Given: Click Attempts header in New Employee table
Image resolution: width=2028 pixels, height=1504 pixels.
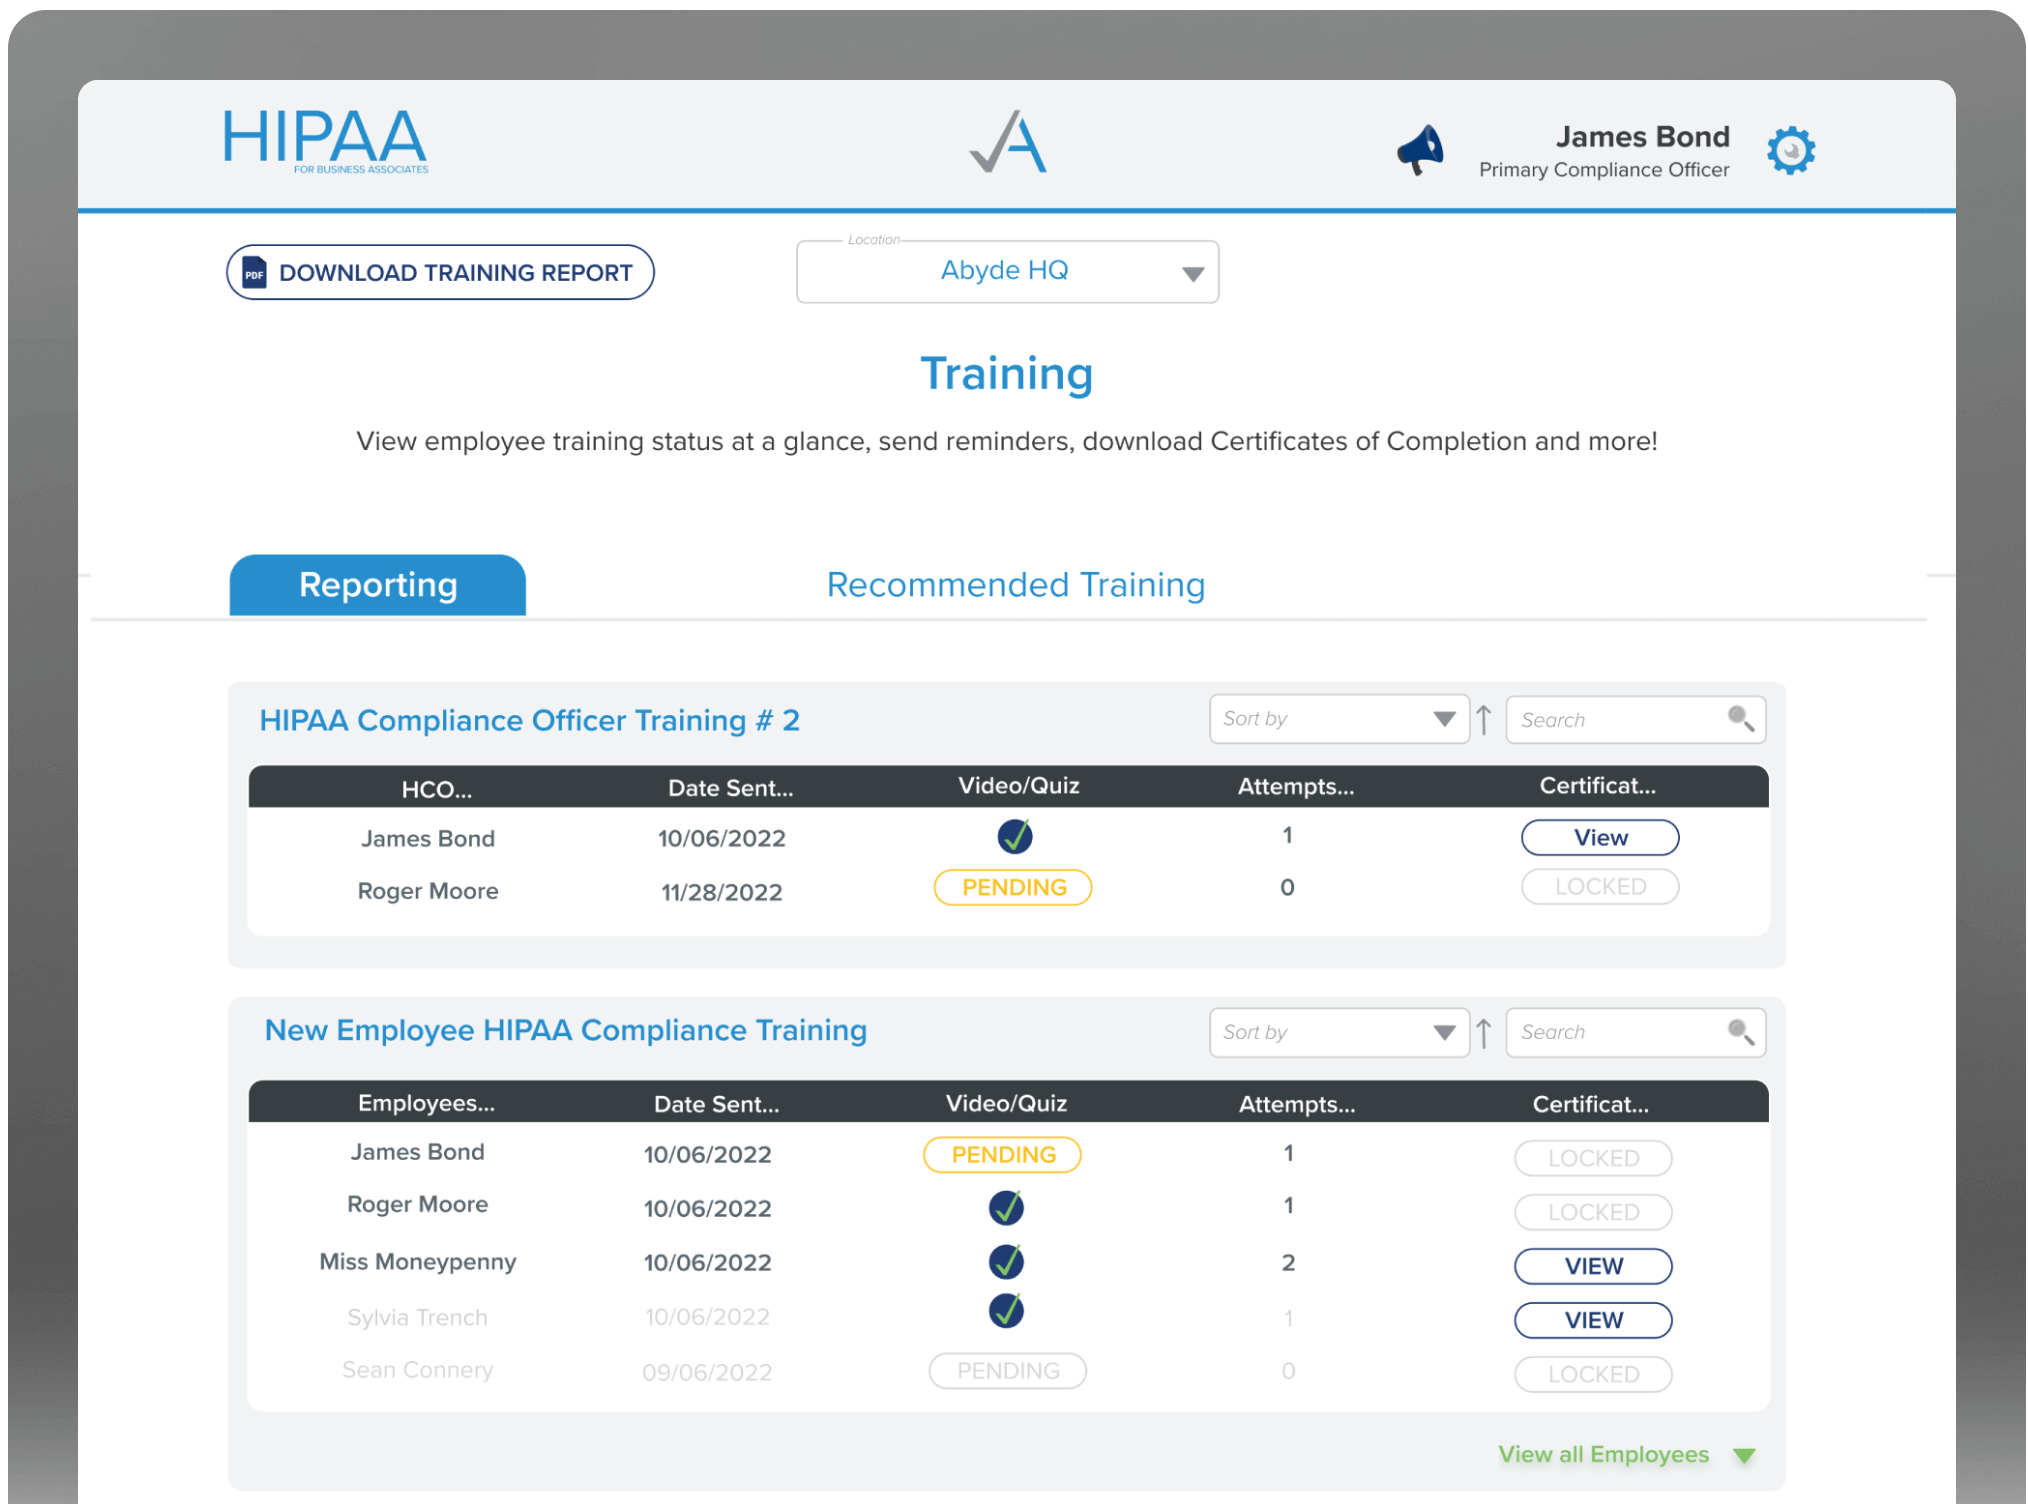Looking at the screenshot, I should 1297,1104.
